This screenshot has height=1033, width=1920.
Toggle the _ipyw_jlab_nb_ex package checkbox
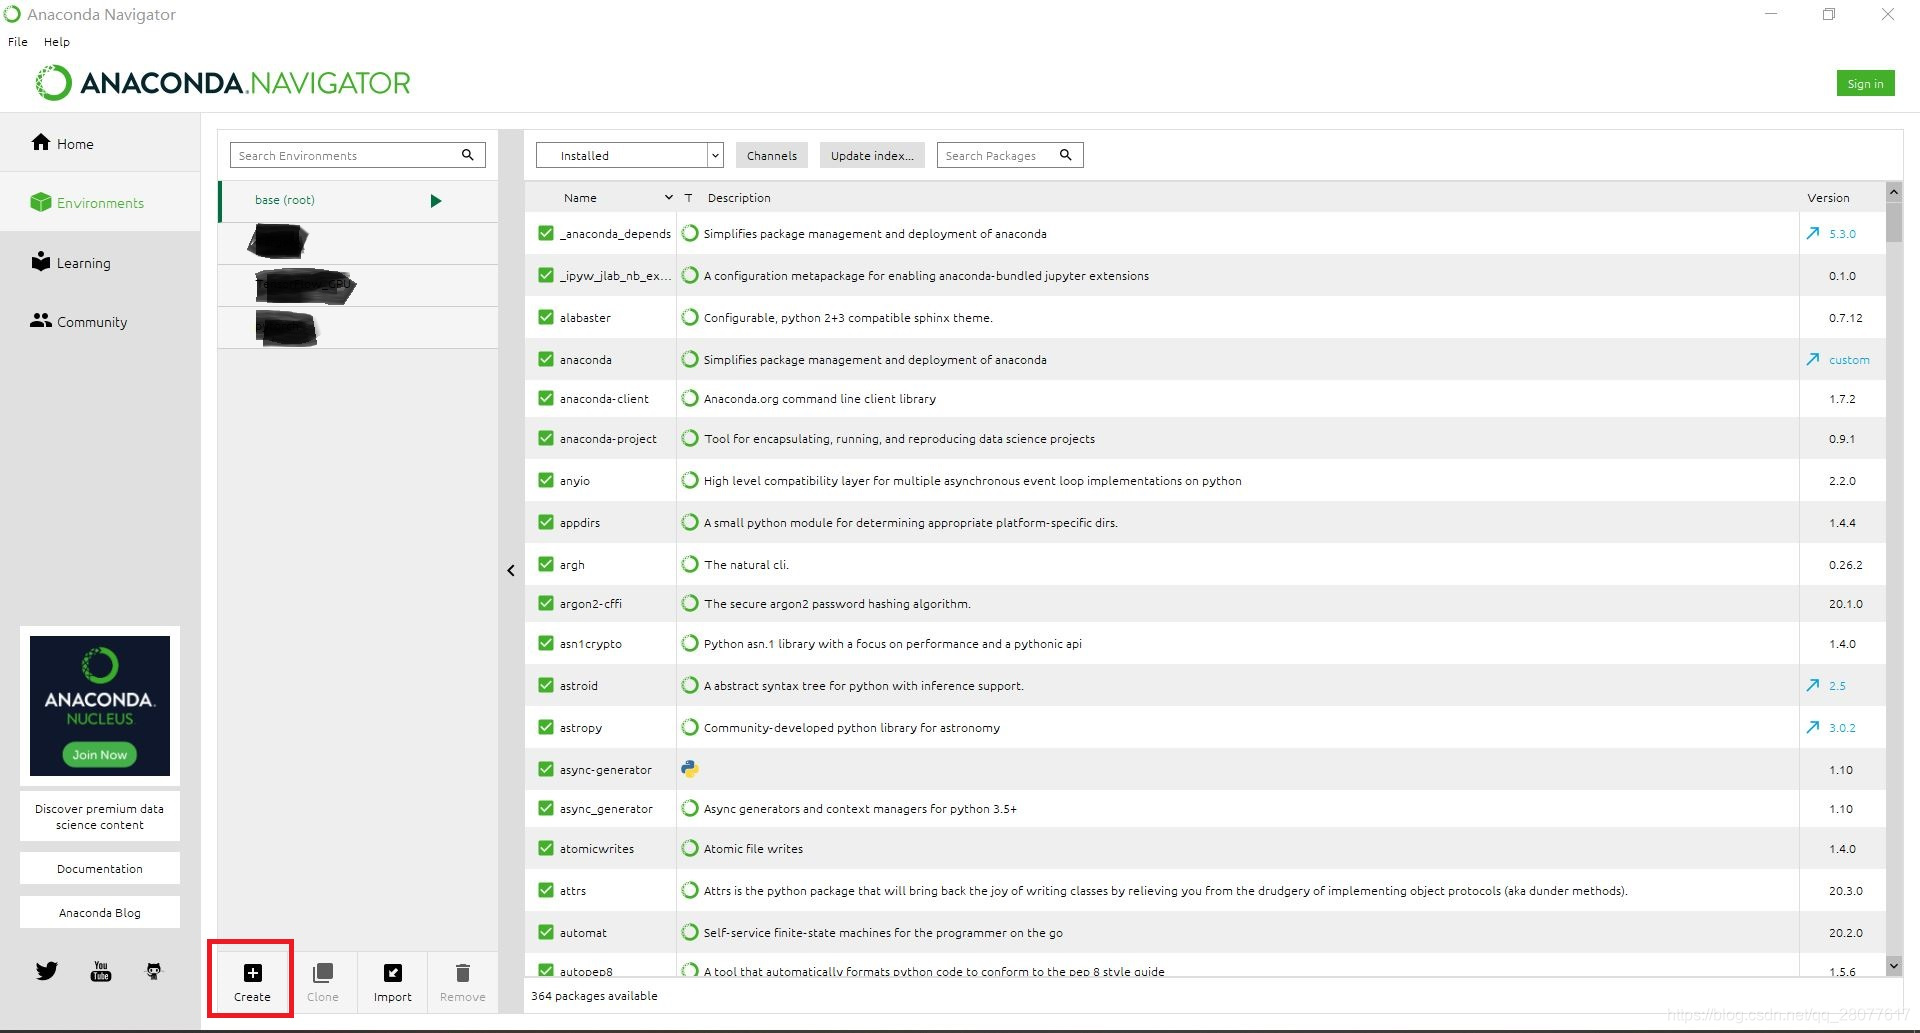pyautogui.click(x=546, y=275)
